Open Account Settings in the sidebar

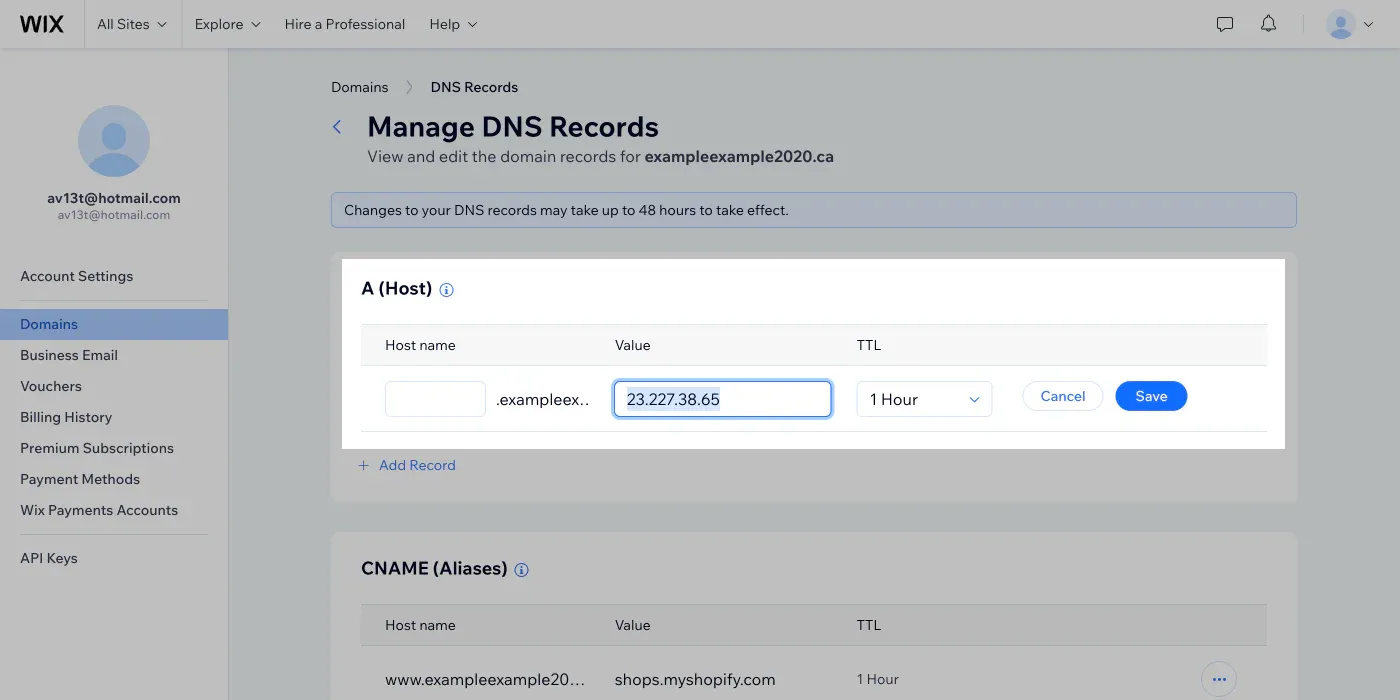pos(77,276)
